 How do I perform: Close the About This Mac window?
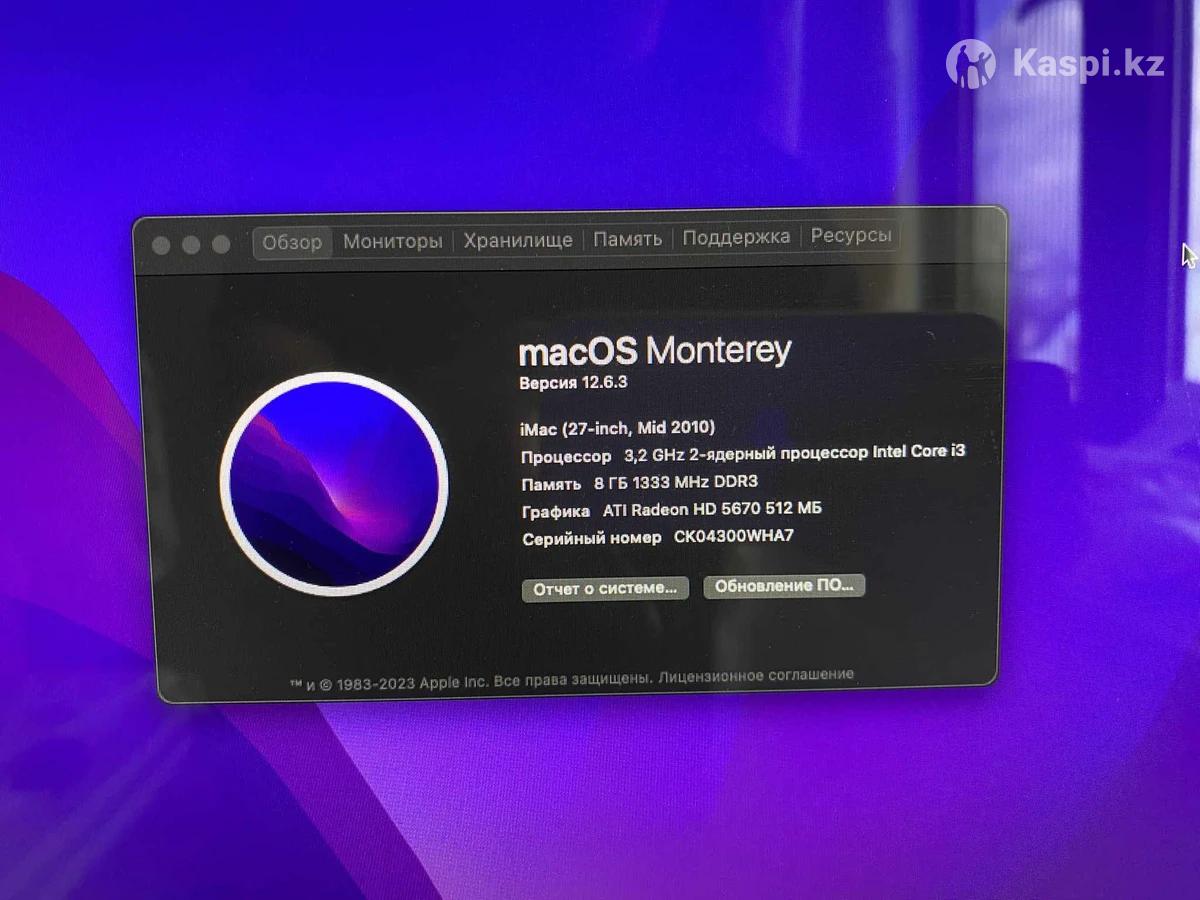[161, 246]
